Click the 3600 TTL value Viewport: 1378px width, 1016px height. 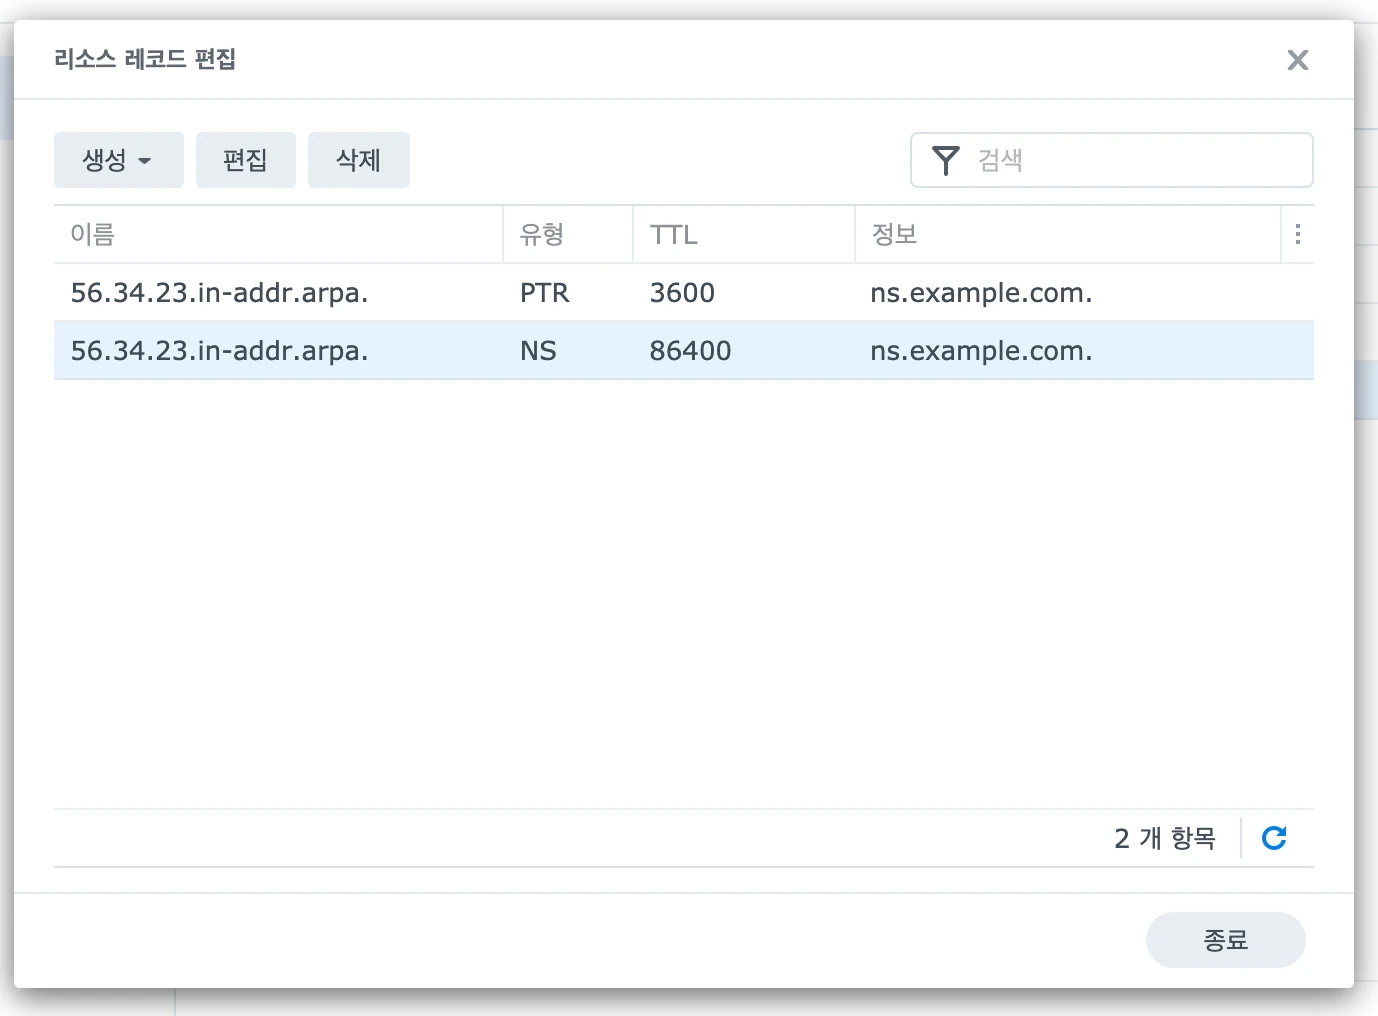click(682, 293)
